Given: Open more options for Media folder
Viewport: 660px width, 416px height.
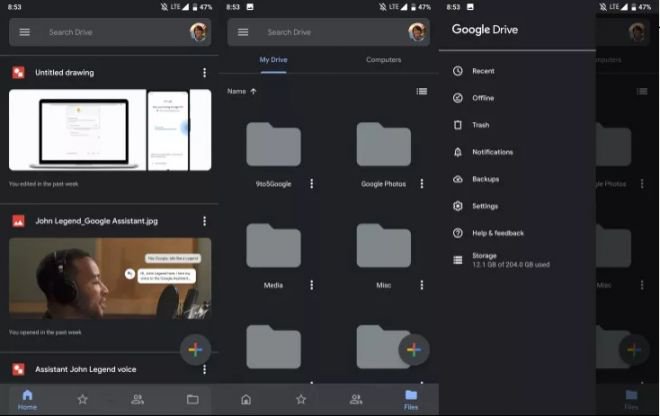Looking at the screenshot, I should coord(311,285).
